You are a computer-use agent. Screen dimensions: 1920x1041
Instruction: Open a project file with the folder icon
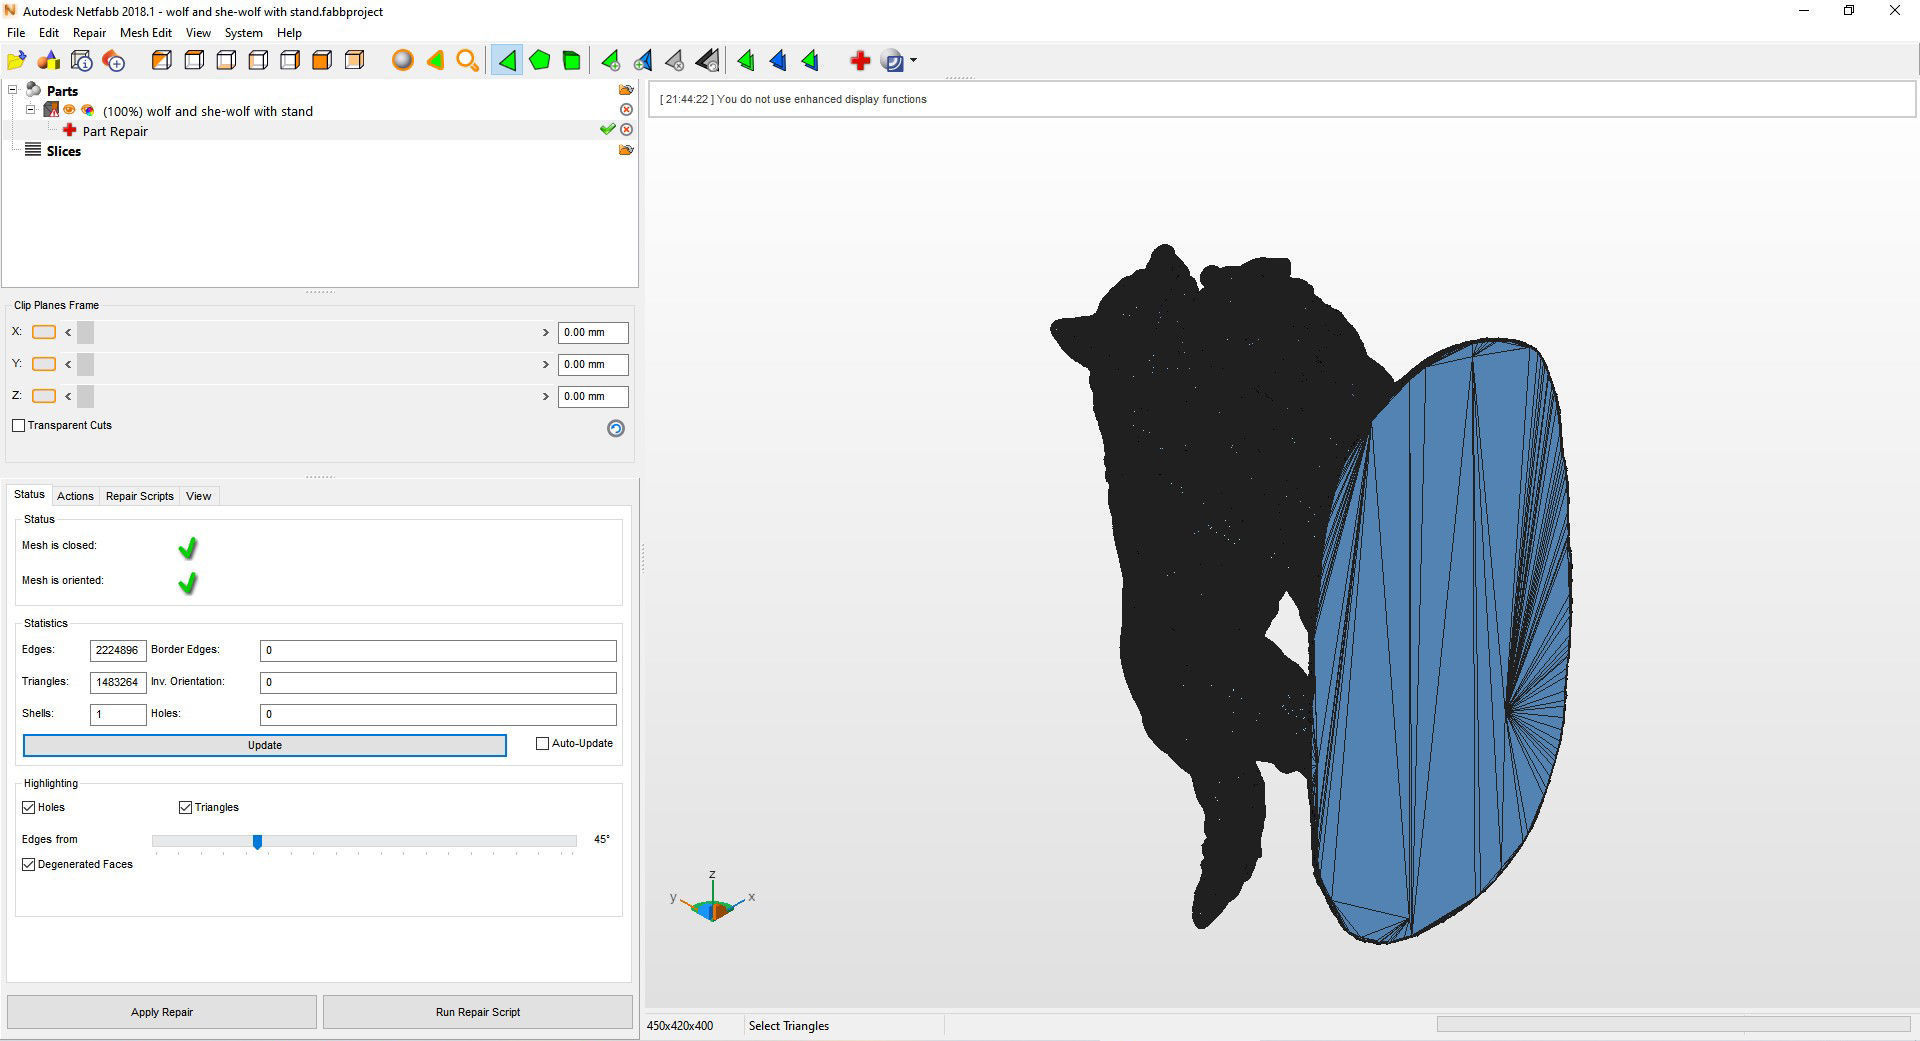tap(17, 61)
